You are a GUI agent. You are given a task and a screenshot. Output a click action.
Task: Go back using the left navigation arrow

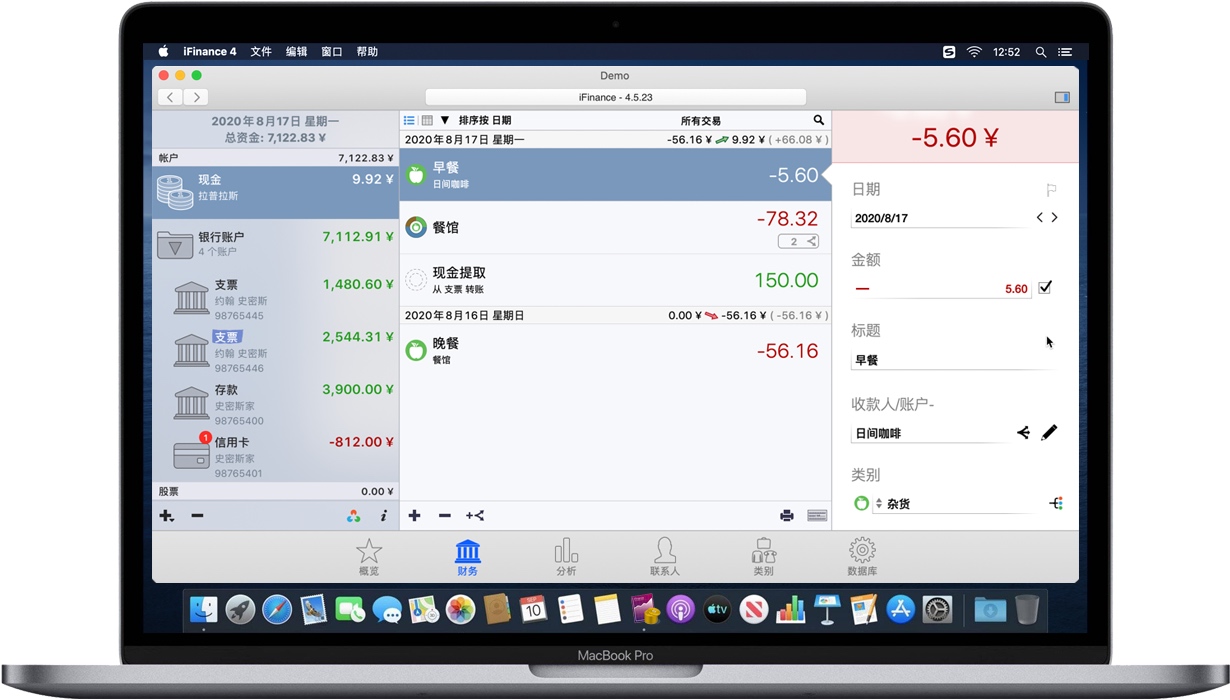pos(170,97)
